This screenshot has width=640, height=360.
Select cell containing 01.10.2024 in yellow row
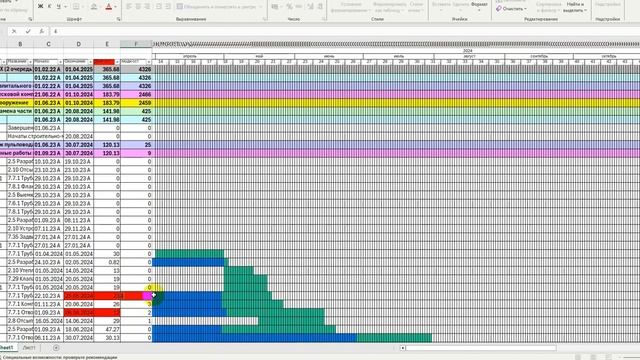coord(78,103)
